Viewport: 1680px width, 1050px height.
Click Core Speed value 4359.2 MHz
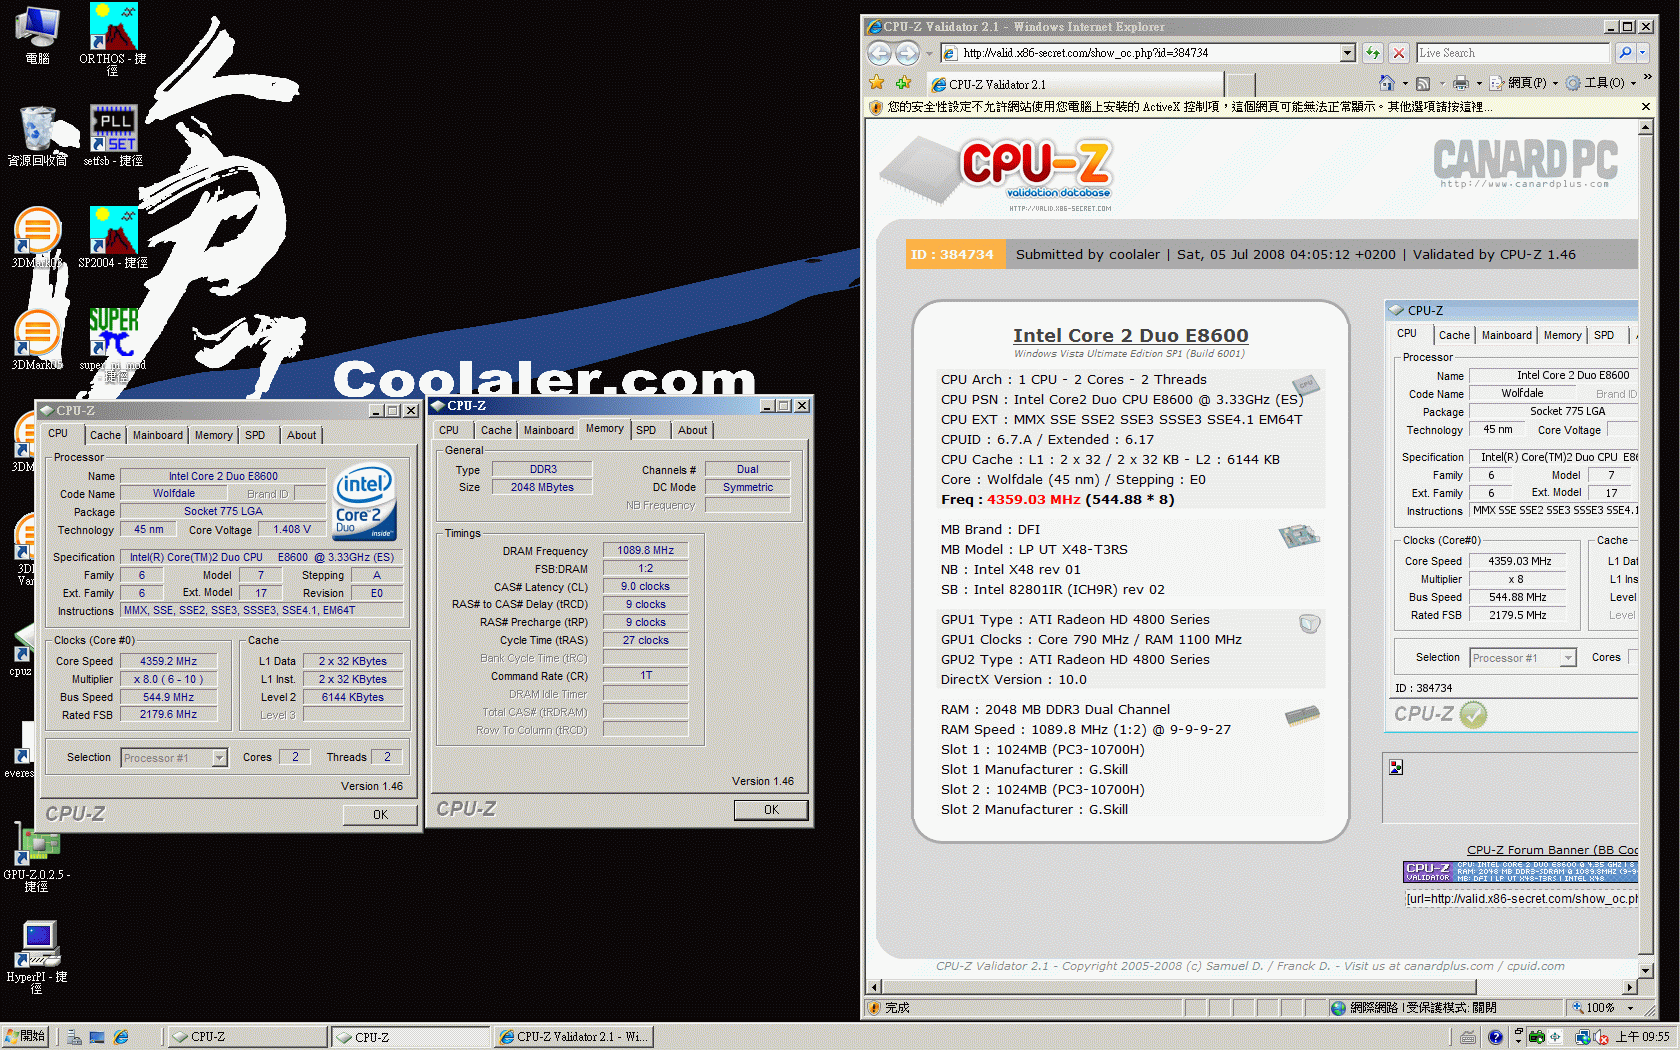(168, 661)
